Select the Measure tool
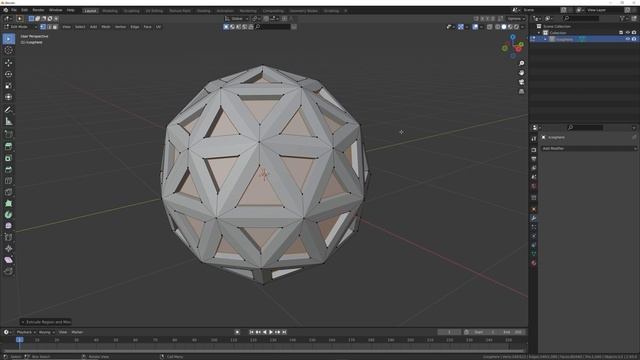This screenshot has width=640, height=360. click(9, 121)
